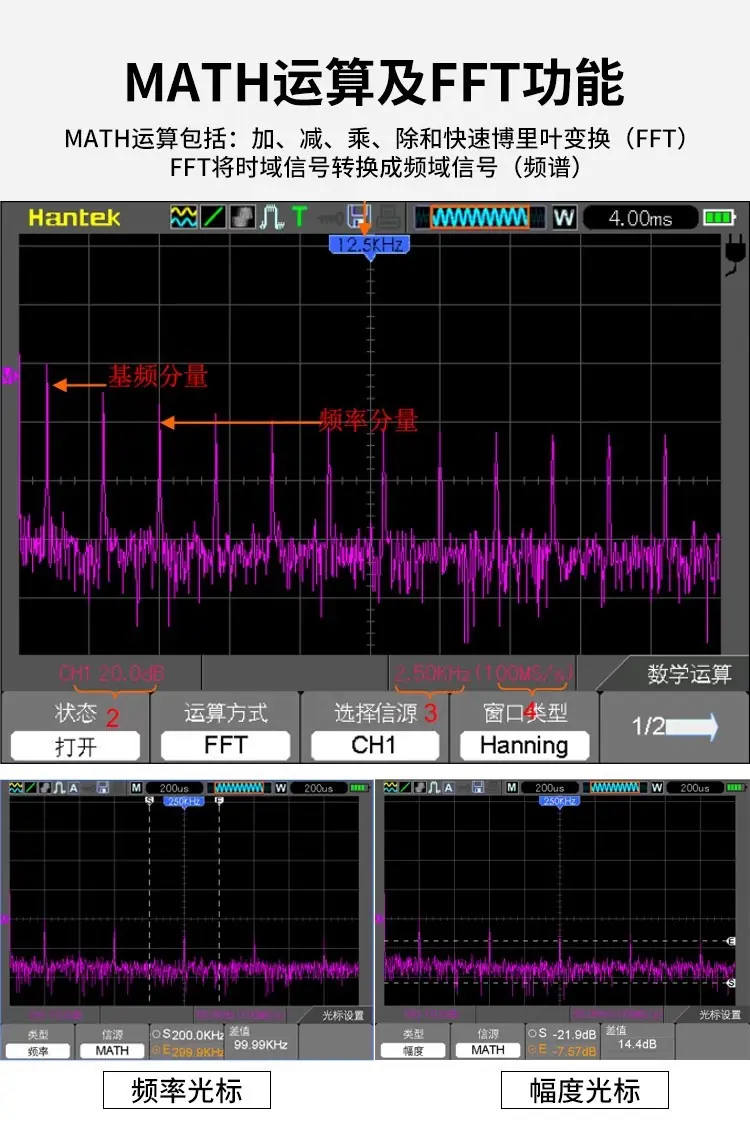
Task: Click the dimmed printer icon
Action: pos(388,218)
